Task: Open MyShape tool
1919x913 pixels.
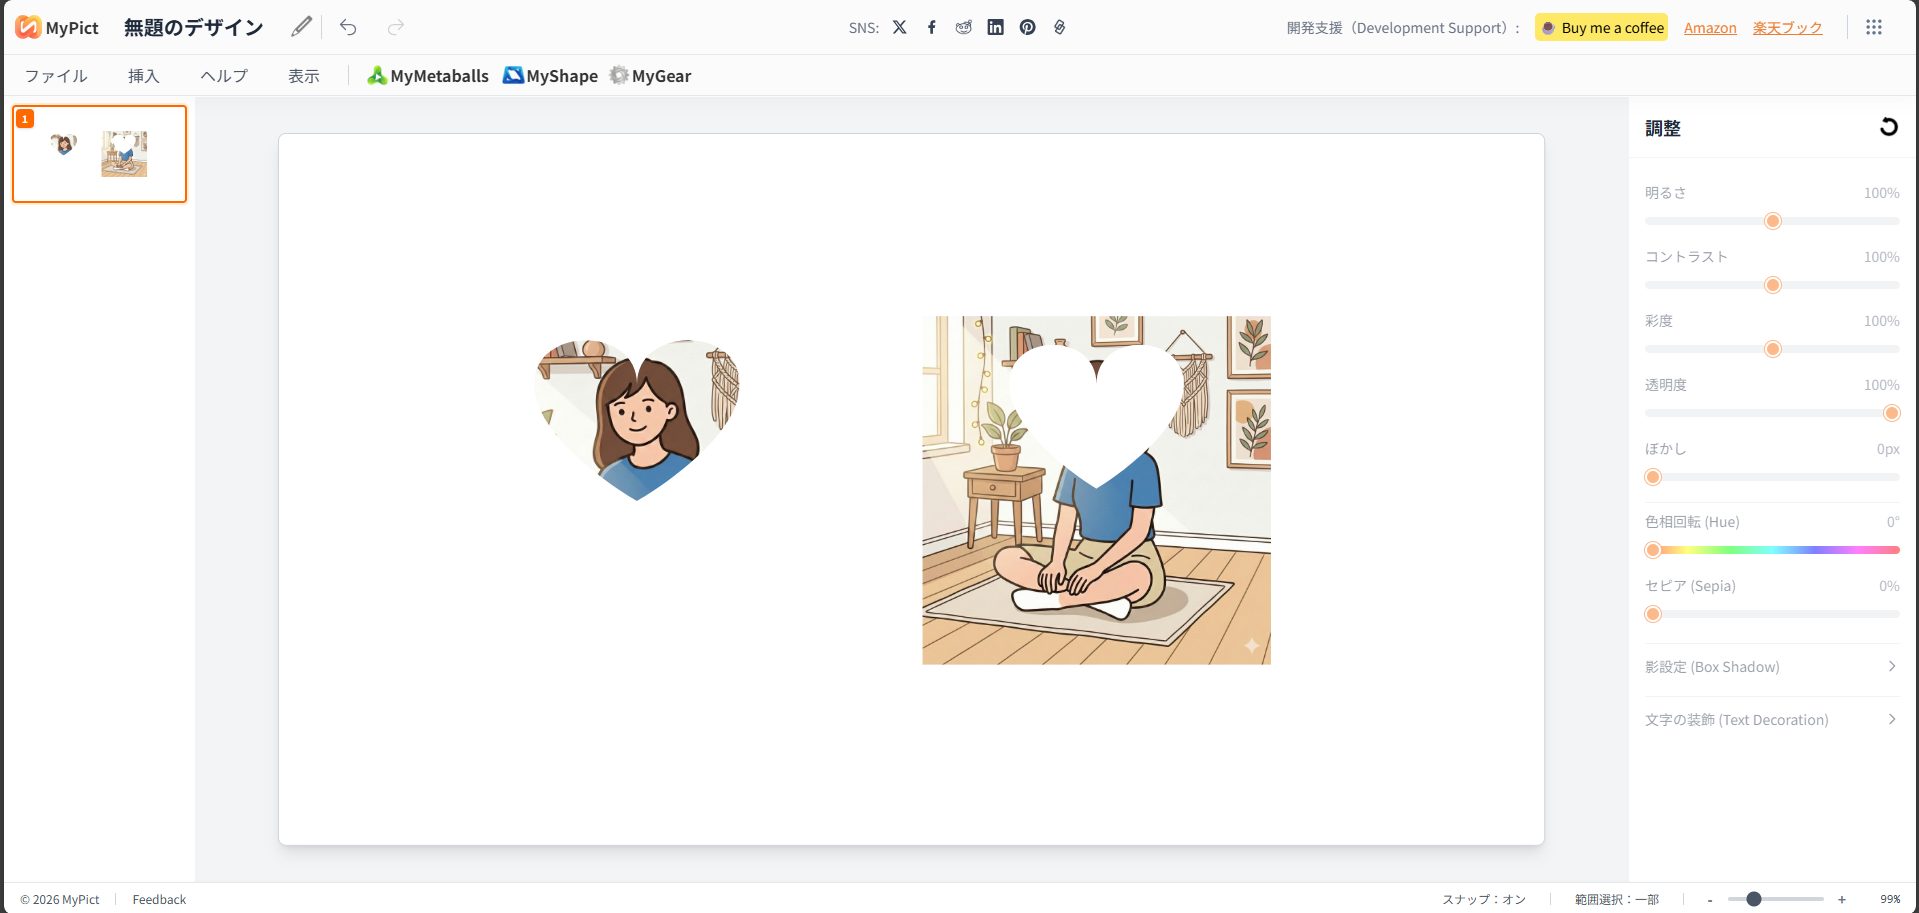Action: (550, 76)
